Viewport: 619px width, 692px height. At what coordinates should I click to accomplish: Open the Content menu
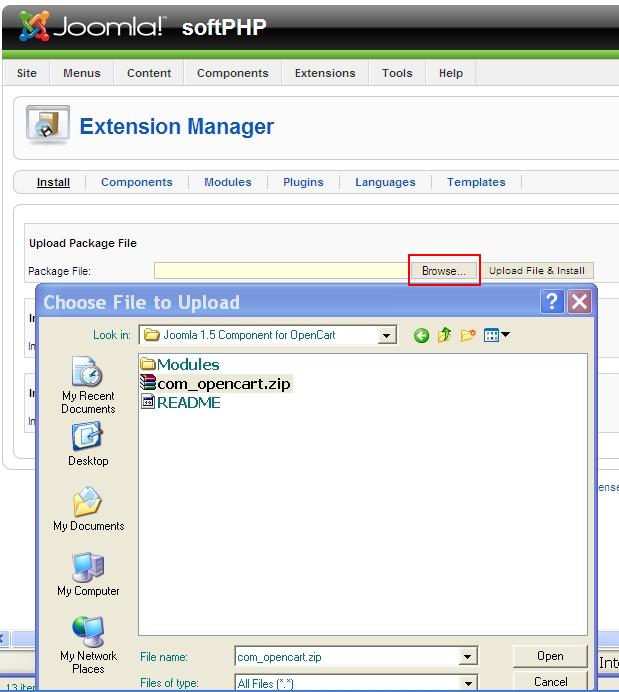(x=149, y=73)
